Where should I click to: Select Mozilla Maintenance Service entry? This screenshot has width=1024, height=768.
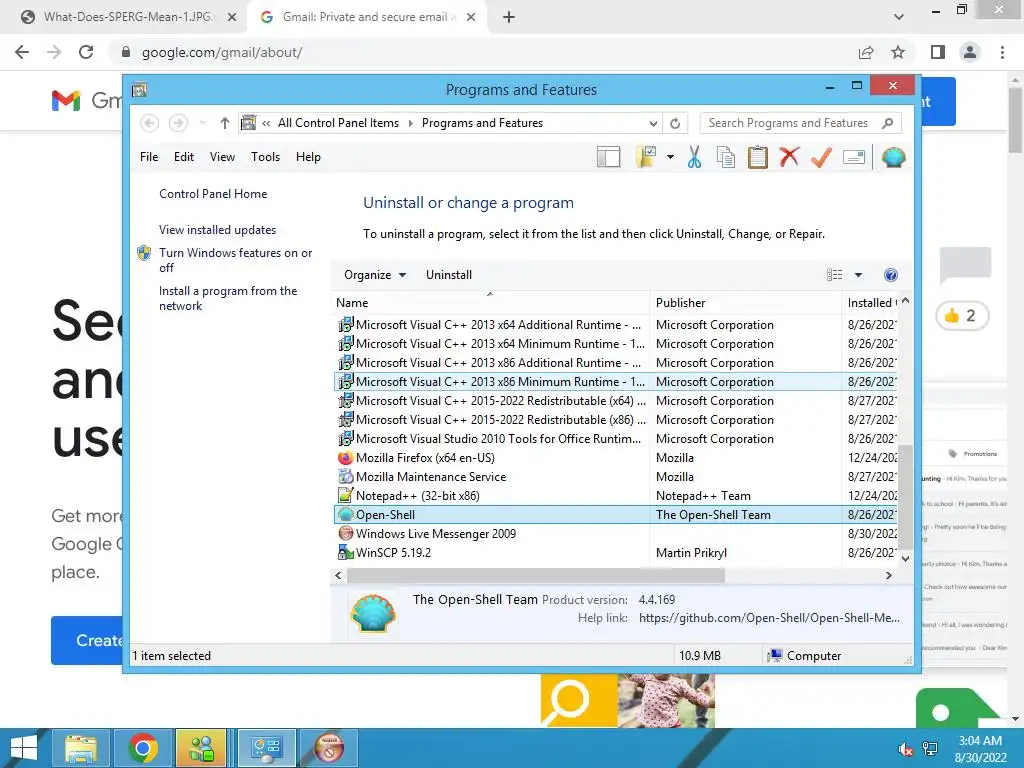point(615,477)
